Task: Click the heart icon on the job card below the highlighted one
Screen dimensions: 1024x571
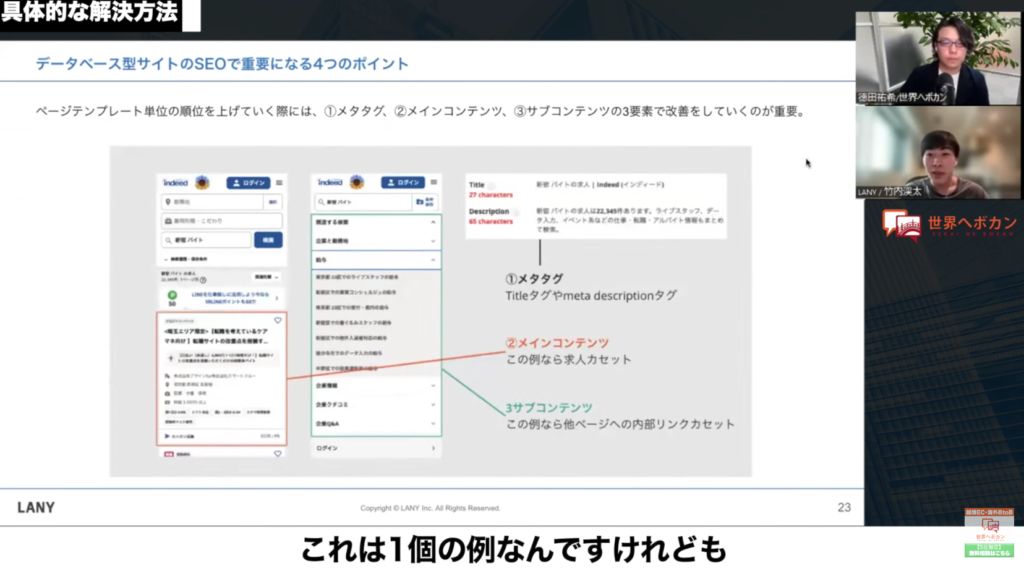Action: 278,453
